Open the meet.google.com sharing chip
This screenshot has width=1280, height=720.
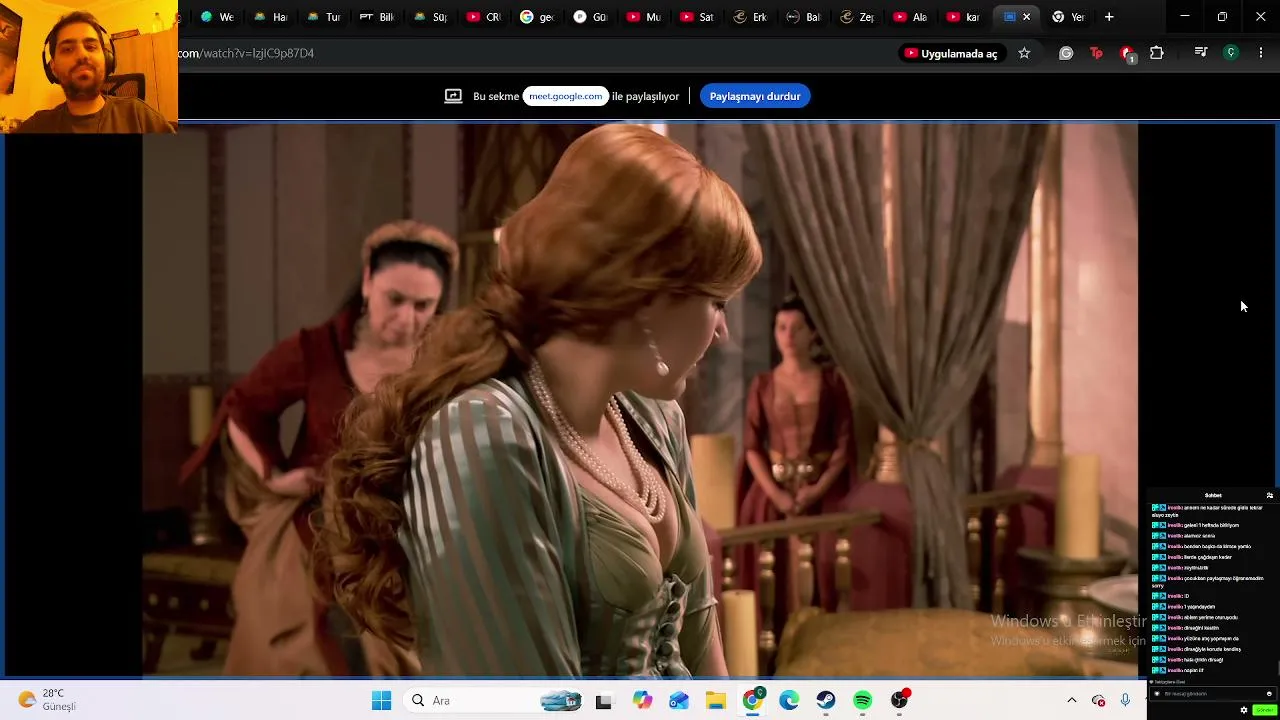click(x=566, y=96)
